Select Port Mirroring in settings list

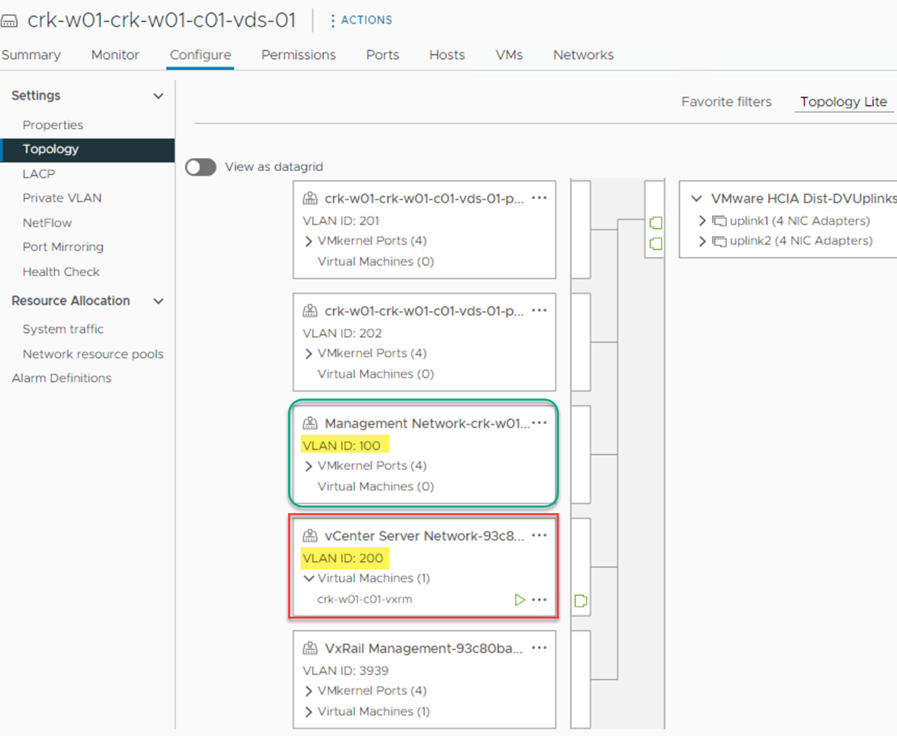coord(63,247)
